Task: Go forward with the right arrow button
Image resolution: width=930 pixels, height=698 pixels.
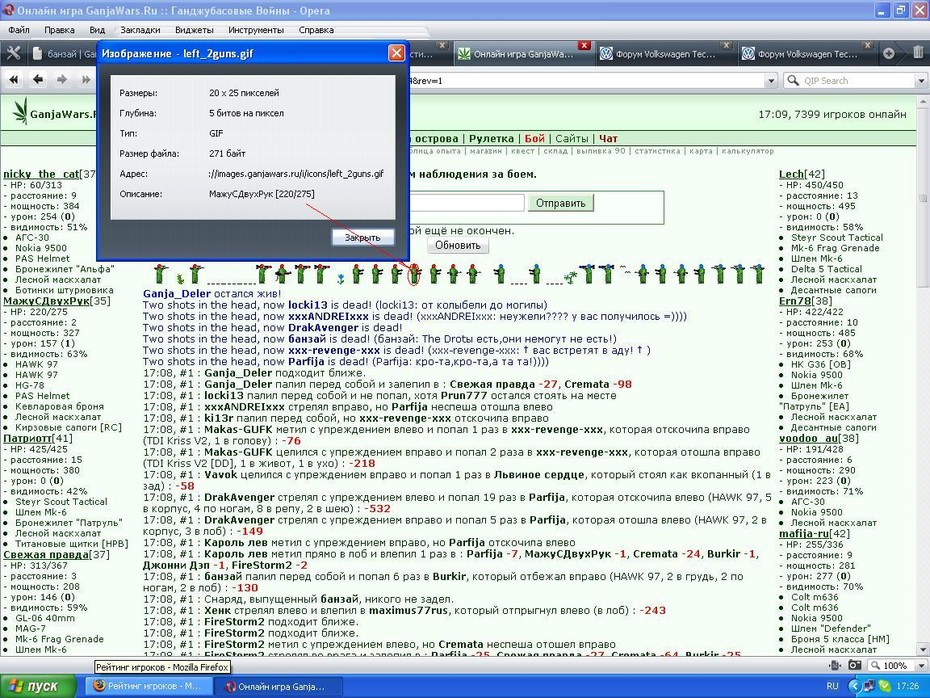Action: [x=62, y=79]
